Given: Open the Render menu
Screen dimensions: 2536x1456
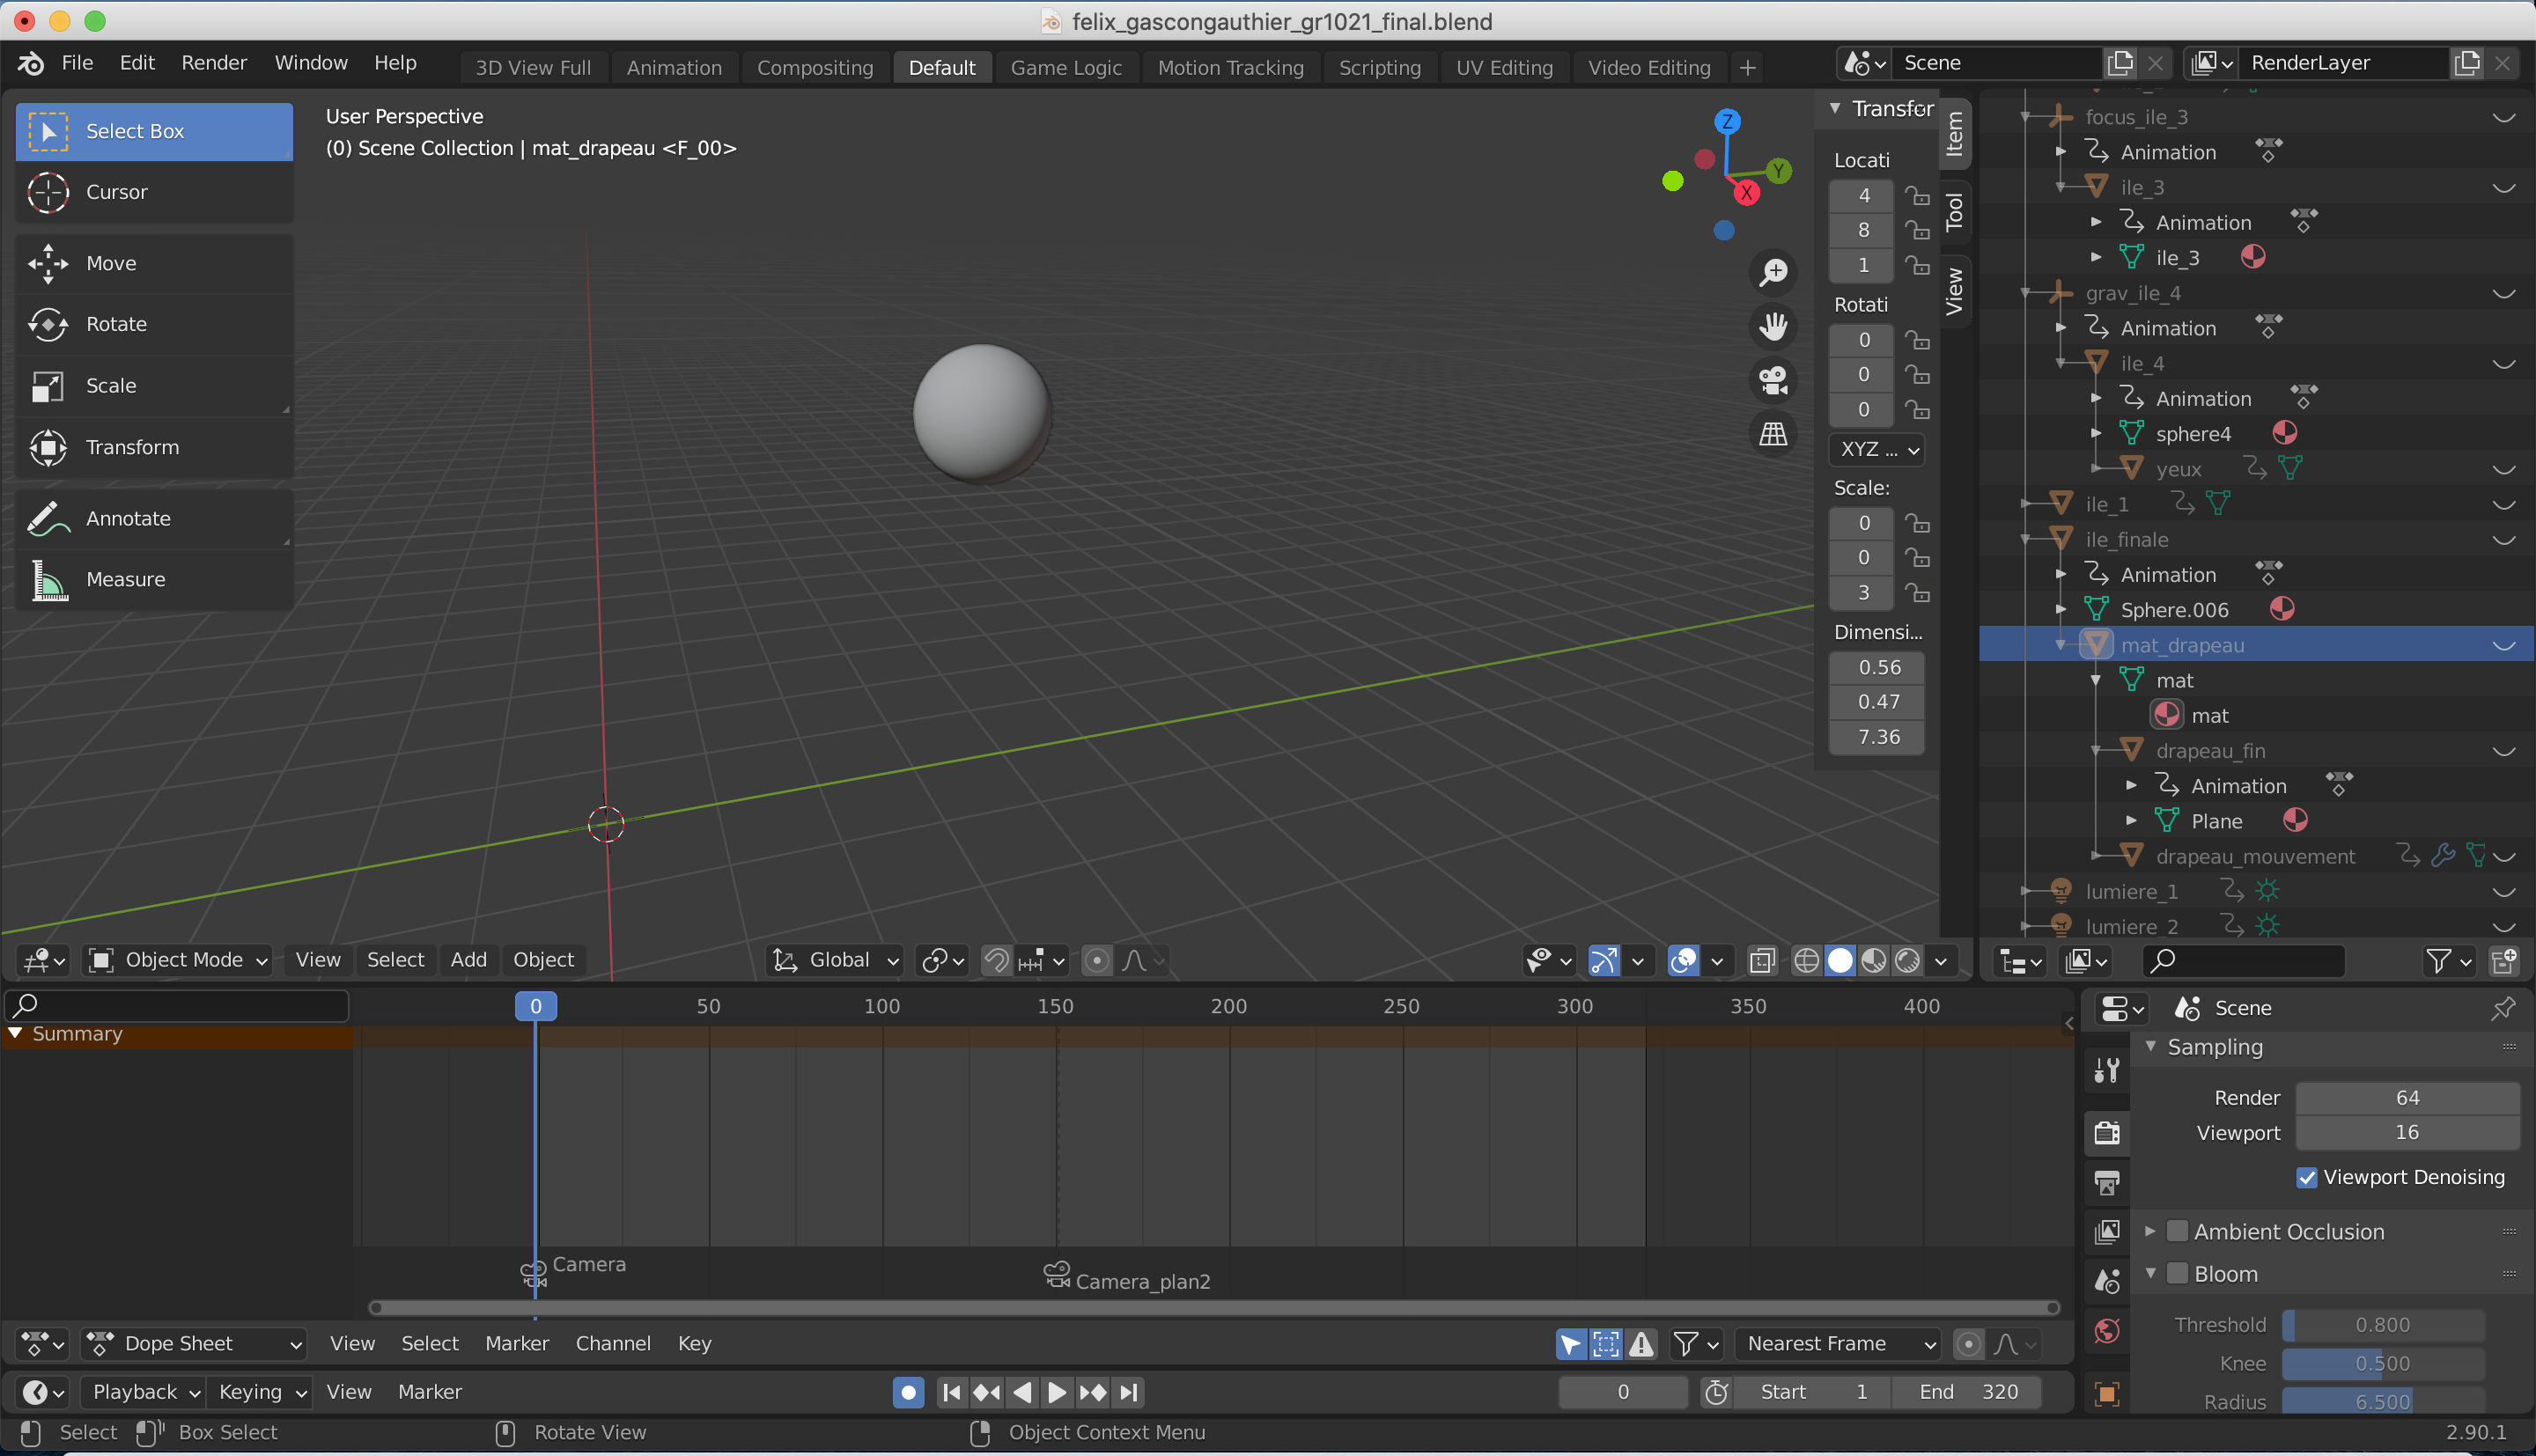Looking at the screenshot, I should 214,62.
